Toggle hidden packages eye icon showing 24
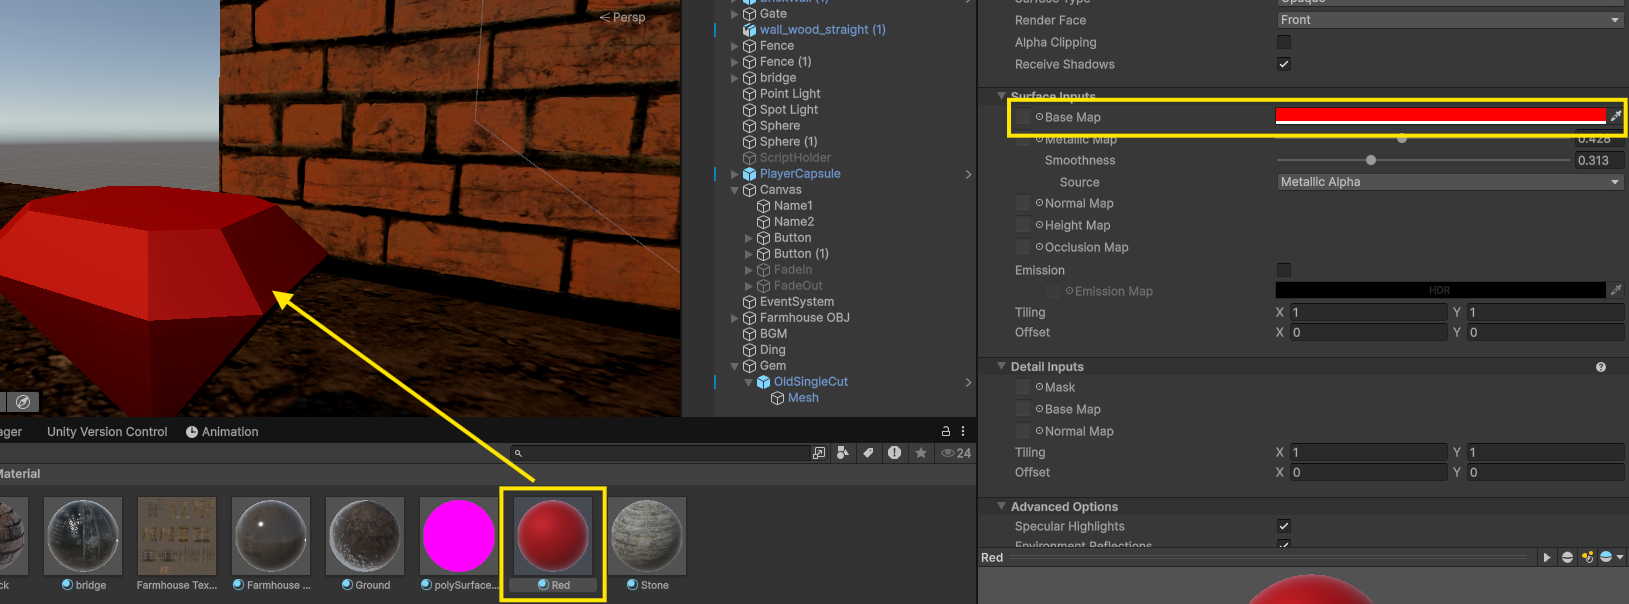 click(x=956, y=453)
